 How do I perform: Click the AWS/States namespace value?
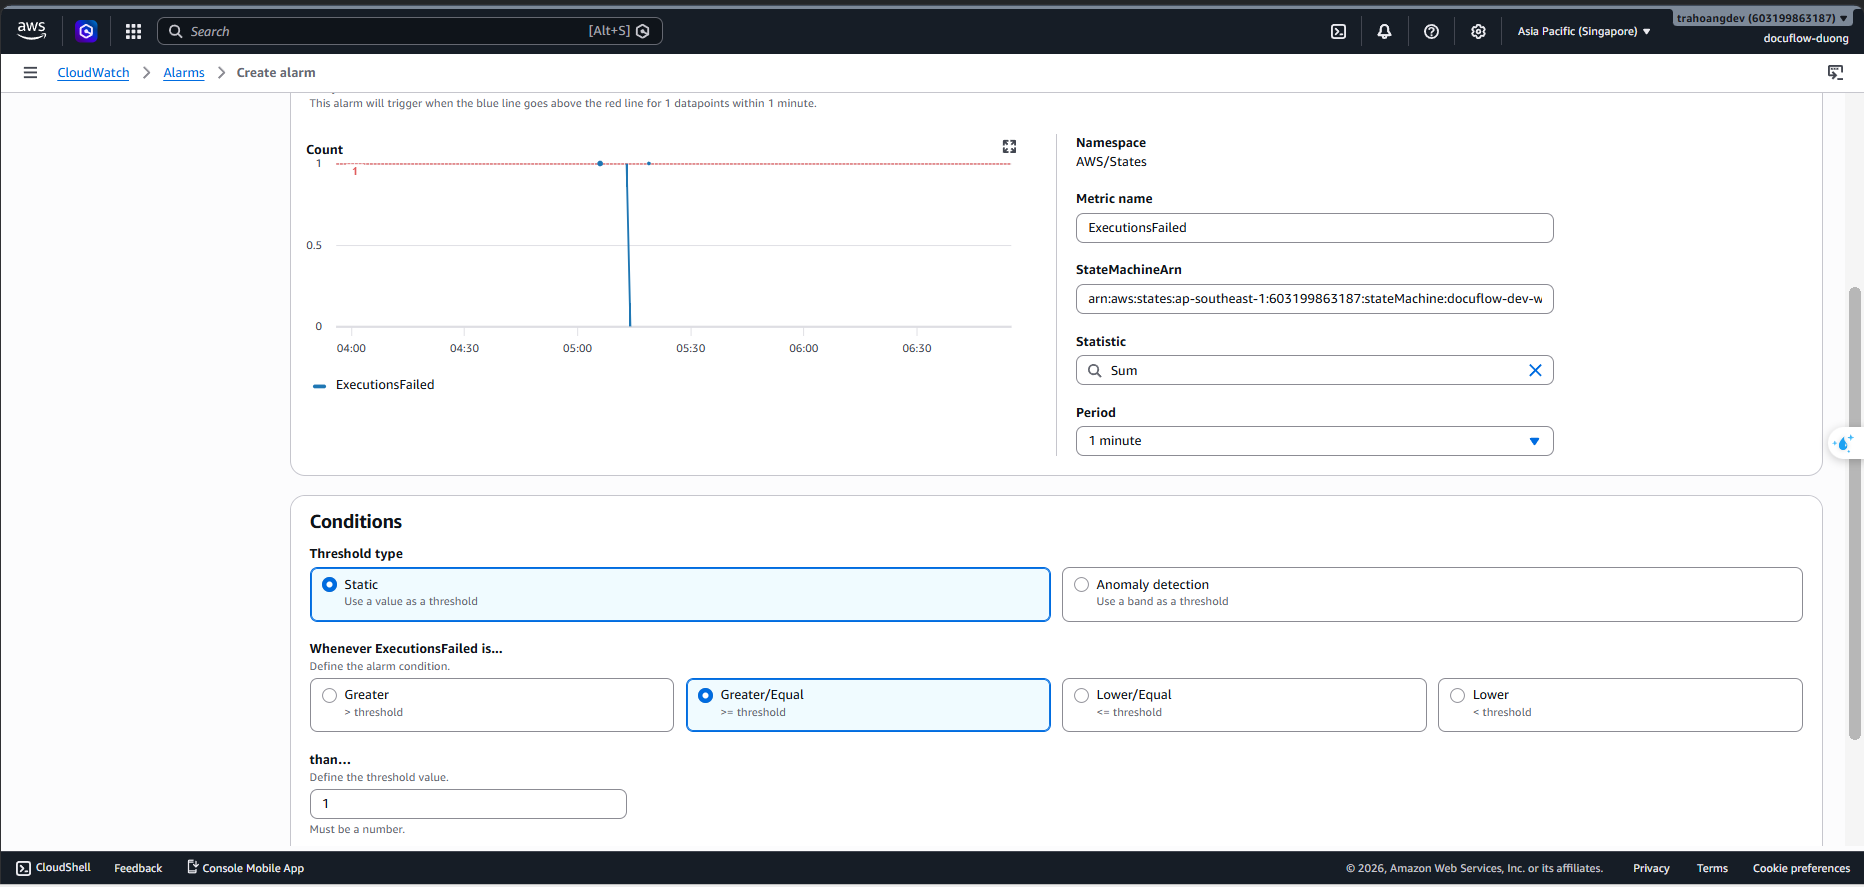(1111, 162)
